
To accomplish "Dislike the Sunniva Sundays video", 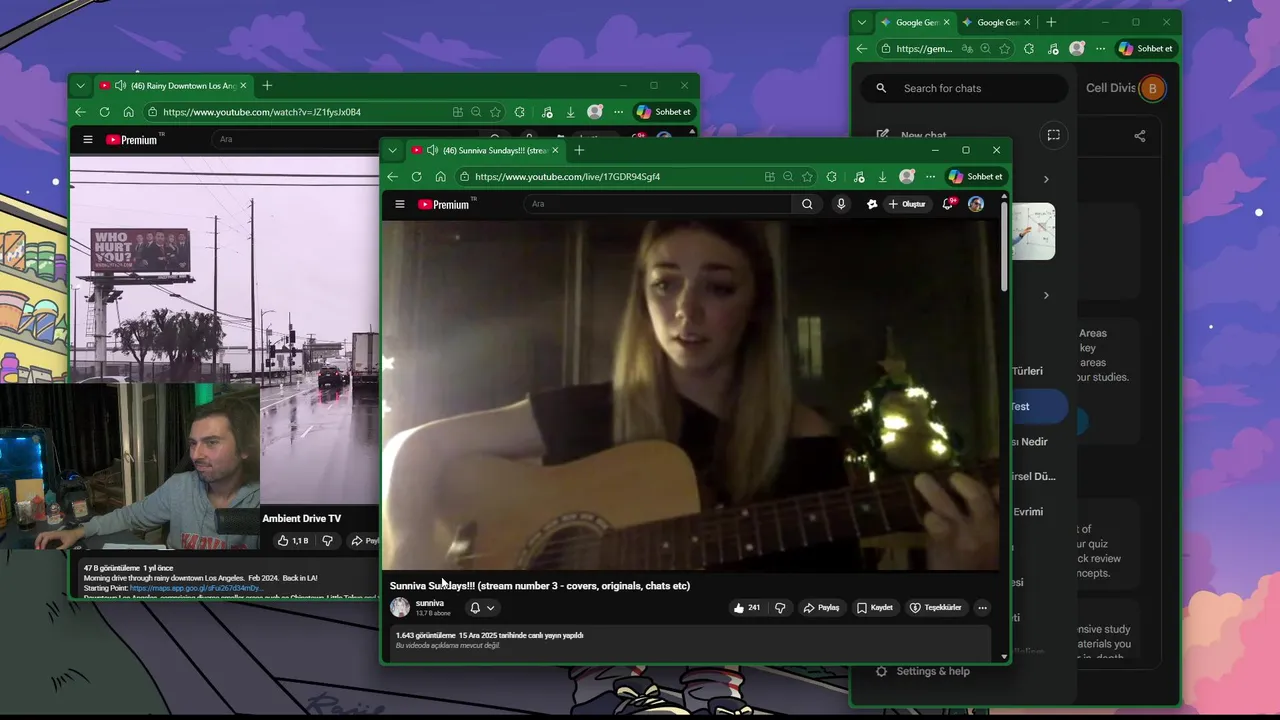I will point(780,608).
